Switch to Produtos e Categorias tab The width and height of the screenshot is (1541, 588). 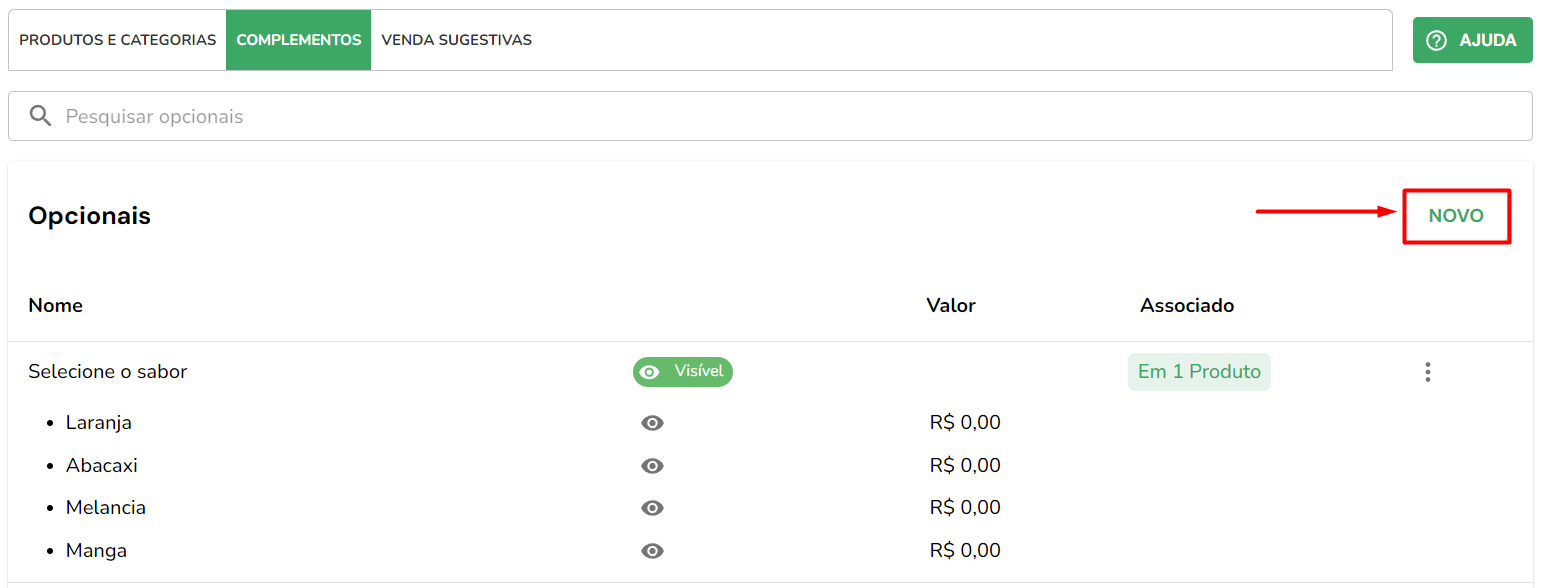click(118, 40)
